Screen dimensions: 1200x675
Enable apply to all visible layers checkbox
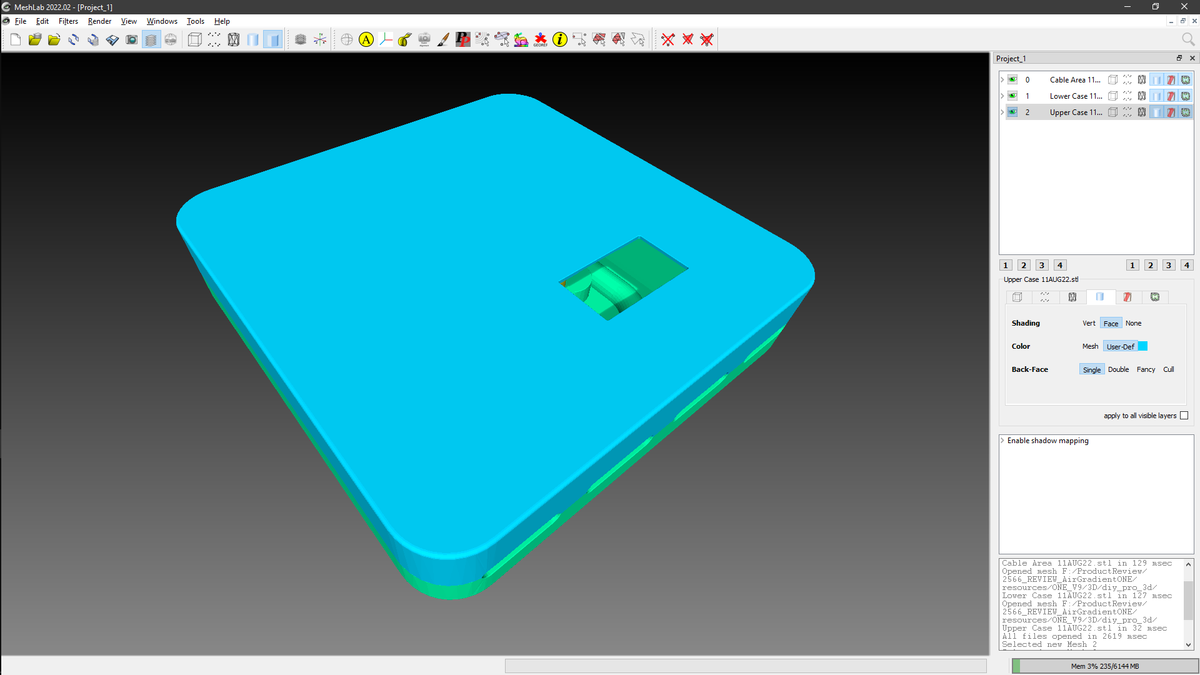[1185, 416]
